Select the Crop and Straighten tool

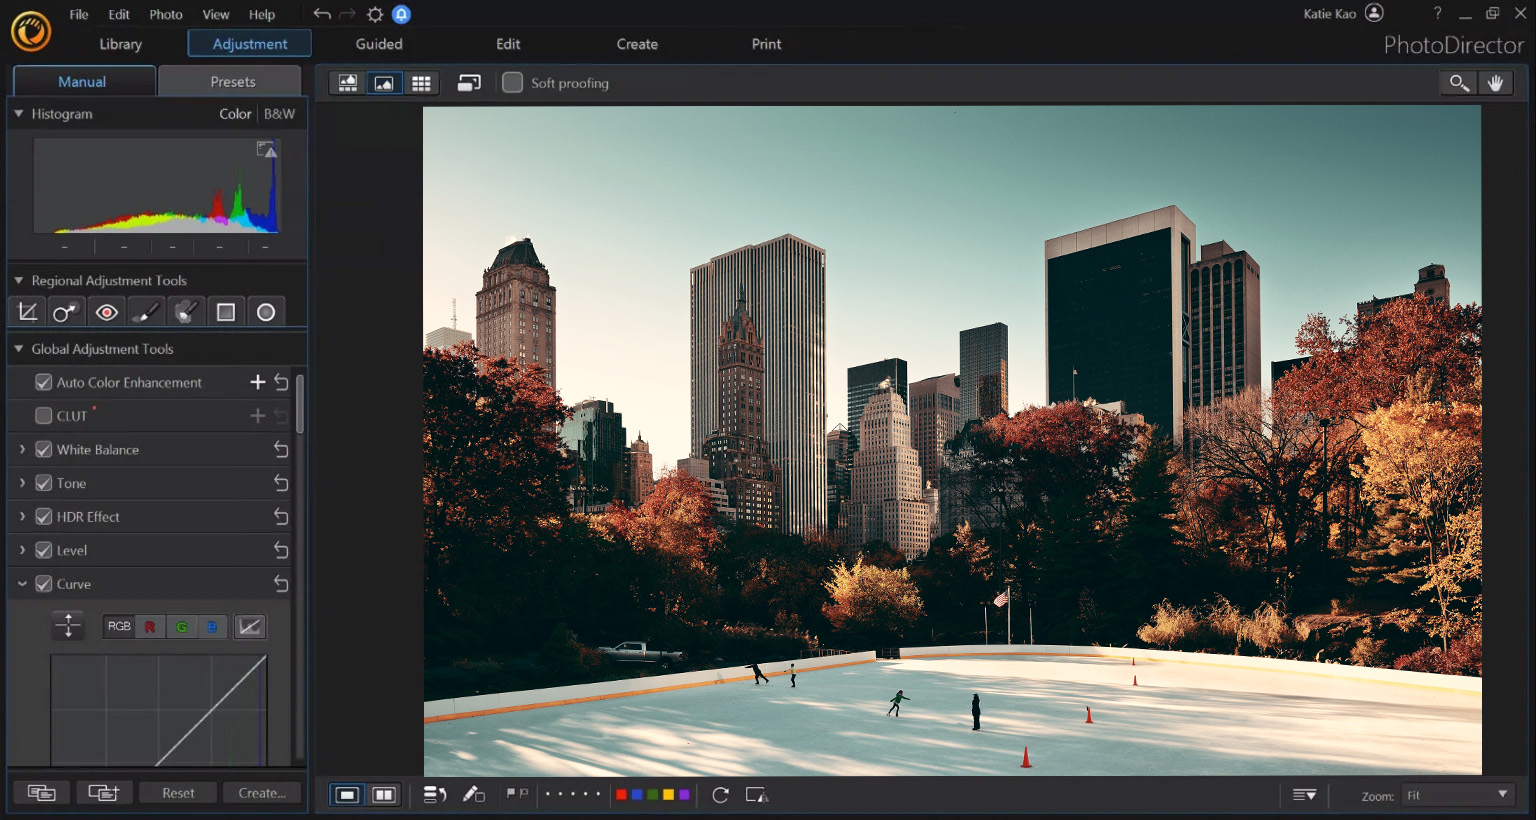28,313
